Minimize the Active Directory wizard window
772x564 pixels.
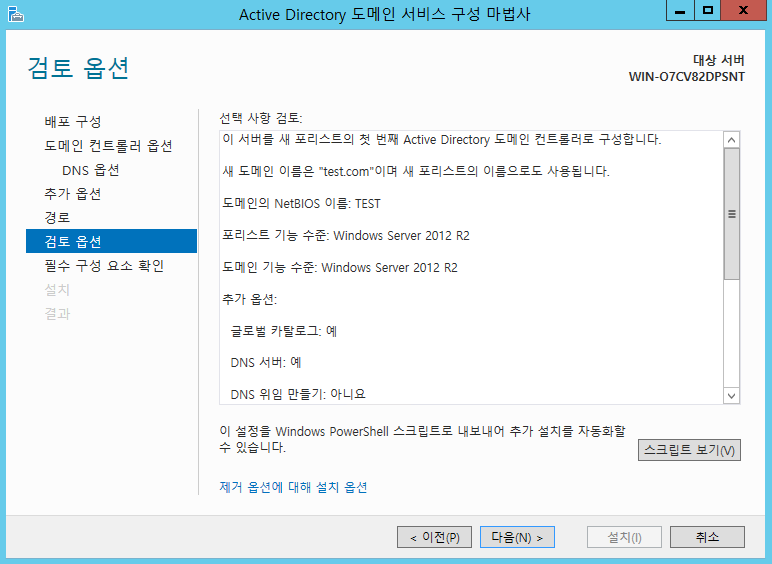[x=678, y=11]
